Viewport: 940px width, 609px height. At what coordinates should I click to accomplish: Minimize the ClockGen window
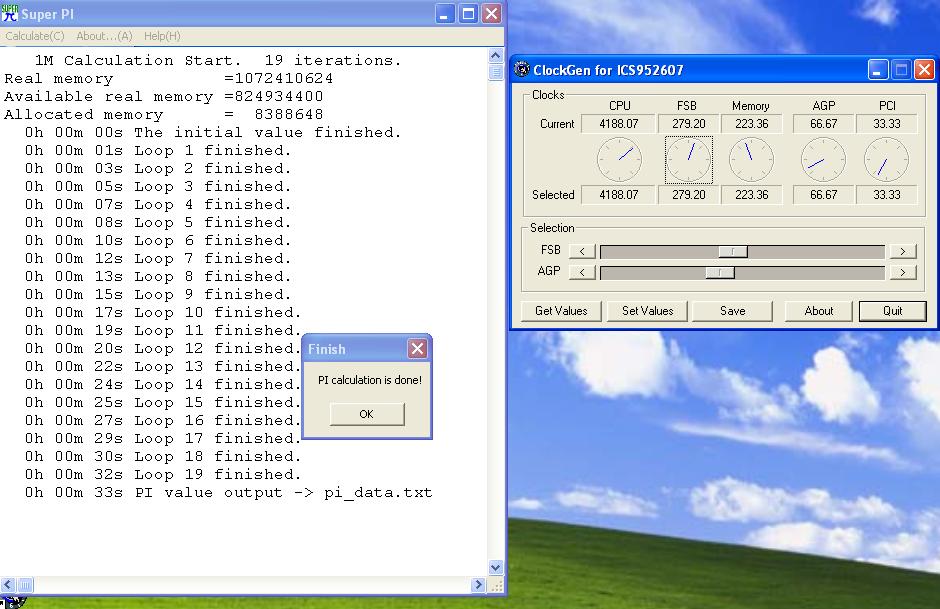click(878, 70)
